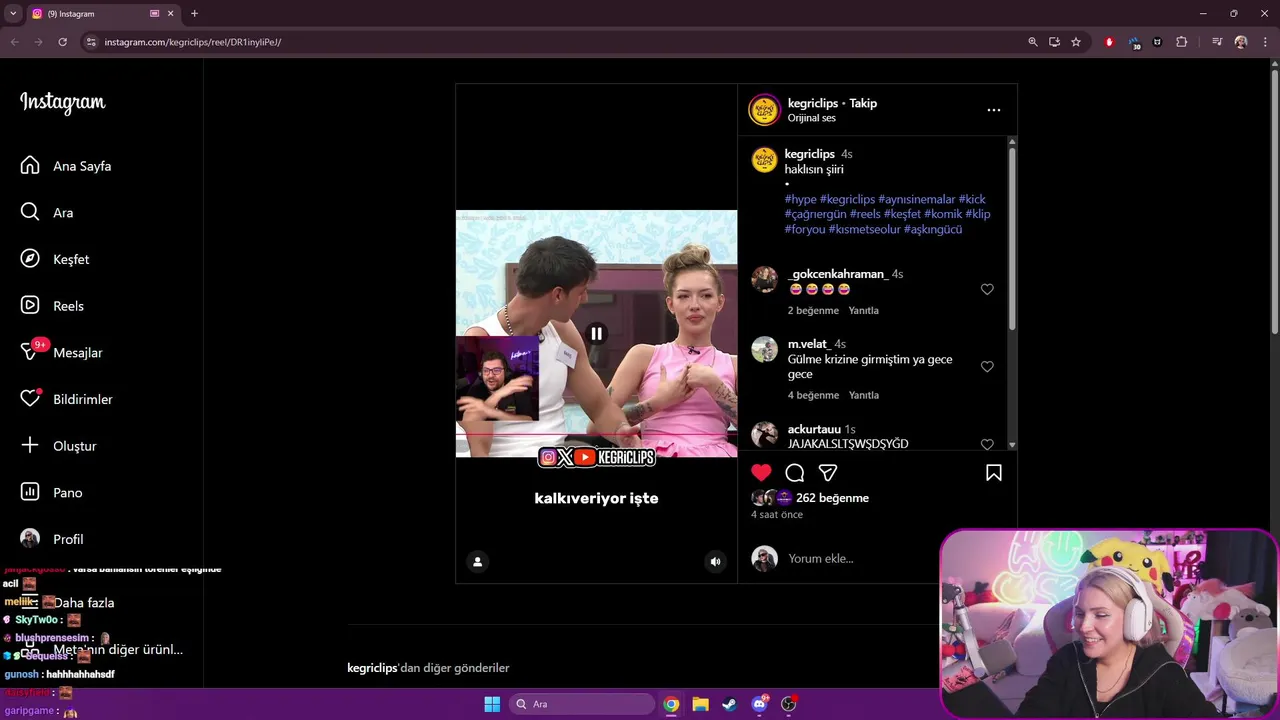The width and height of the screenshot is (1280, 720).
Task: Open the three-dot post options menu
Action: point(993,110)
